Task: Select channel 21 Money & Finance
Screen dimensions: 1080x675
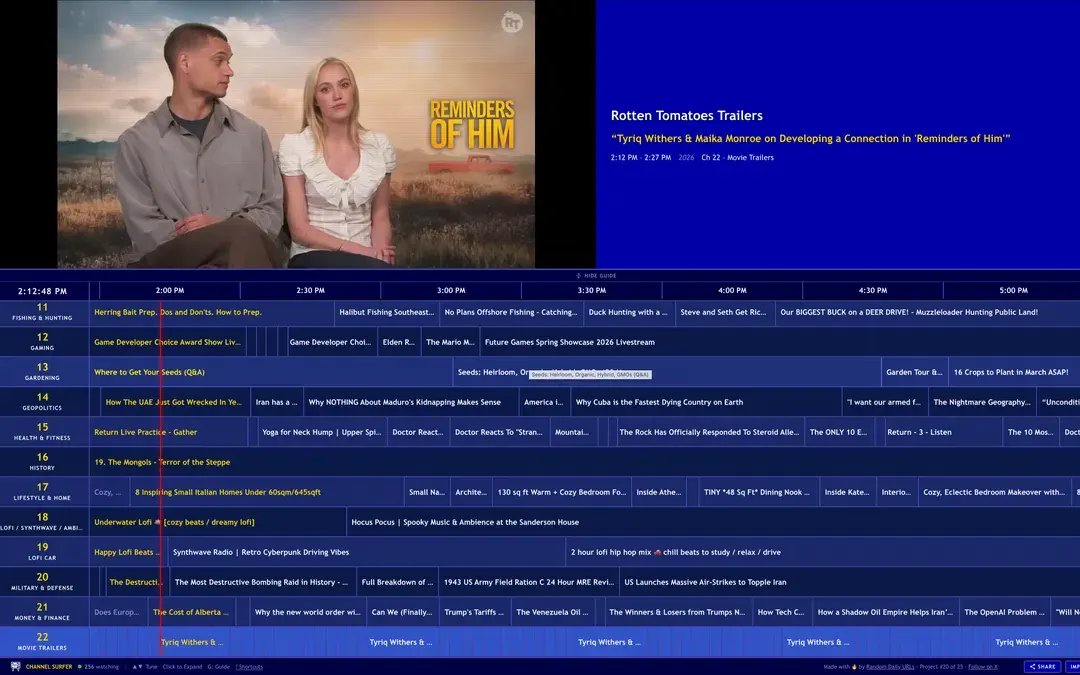Action: click(43, 612)
